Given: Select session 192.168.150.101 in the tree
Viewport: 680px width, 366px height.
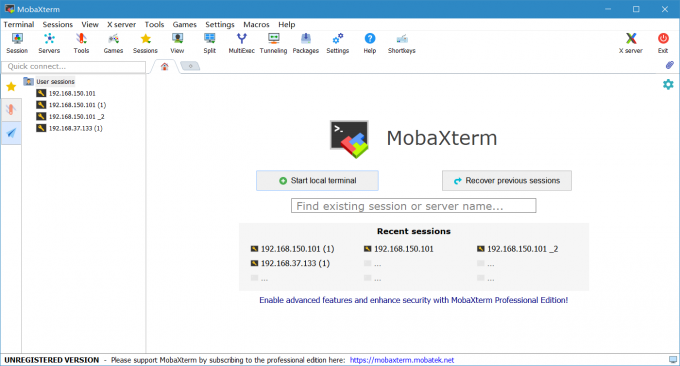Looking at the screenshot, I should click(66, 93).
